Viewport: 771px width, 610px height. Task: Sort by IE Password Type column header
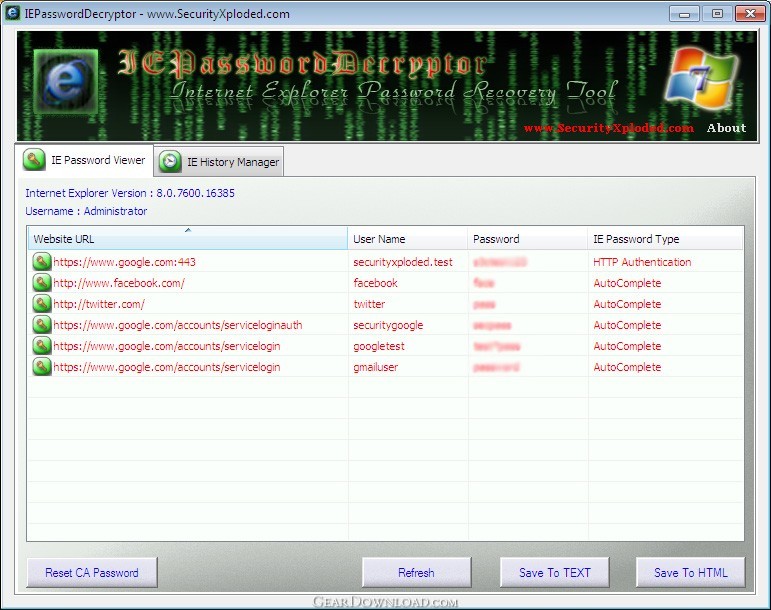click(665, 239)
